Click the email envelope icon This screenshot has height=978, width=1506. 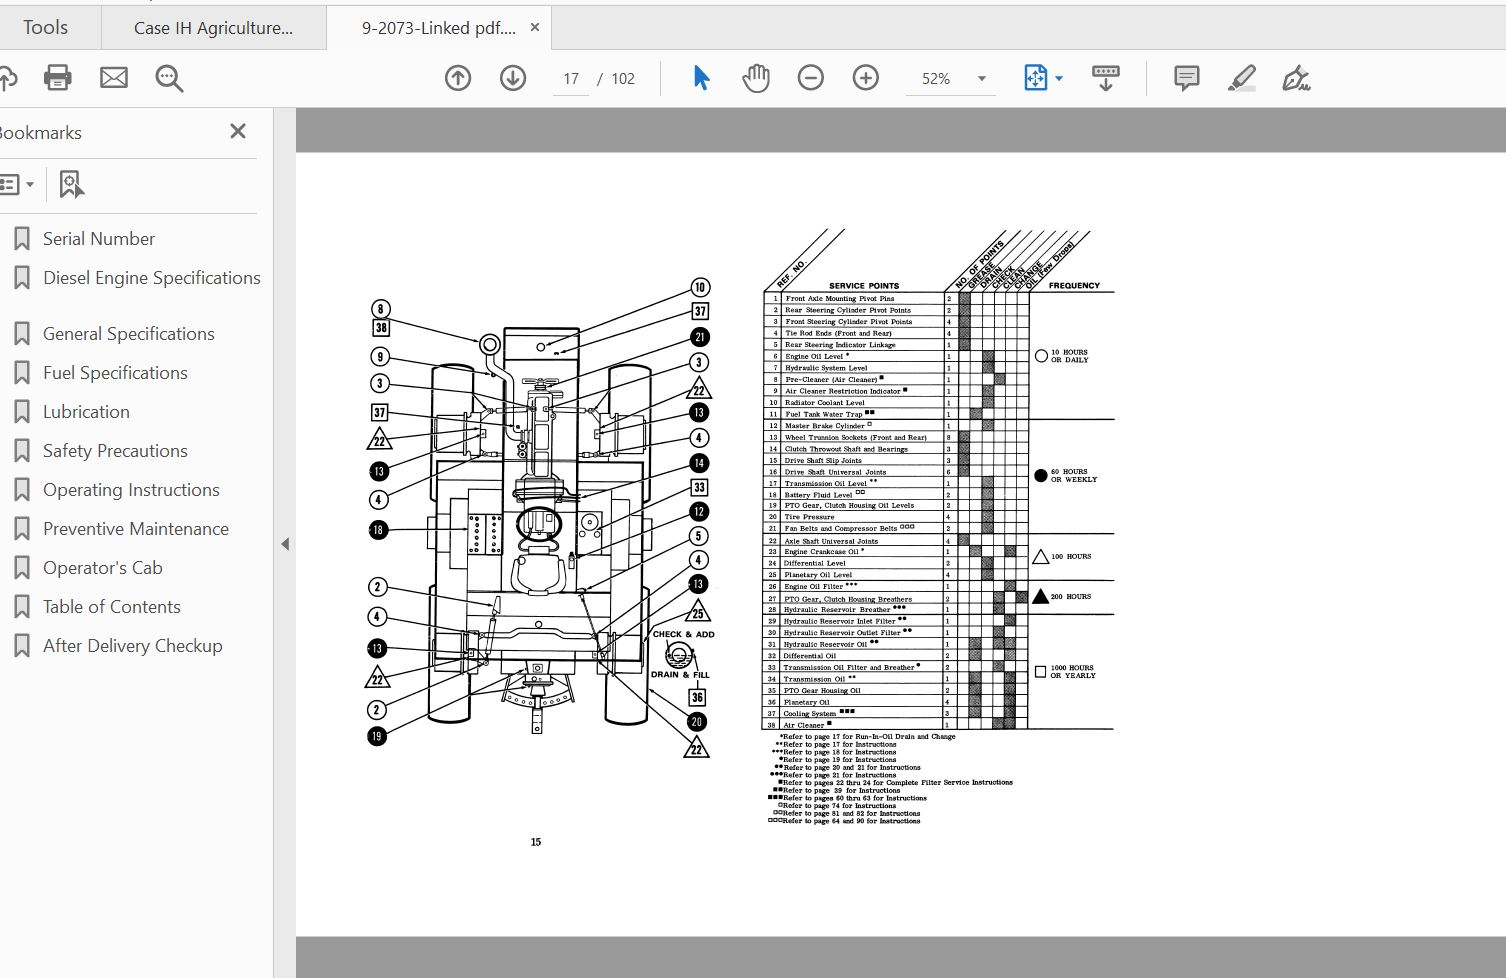(114, 78)
